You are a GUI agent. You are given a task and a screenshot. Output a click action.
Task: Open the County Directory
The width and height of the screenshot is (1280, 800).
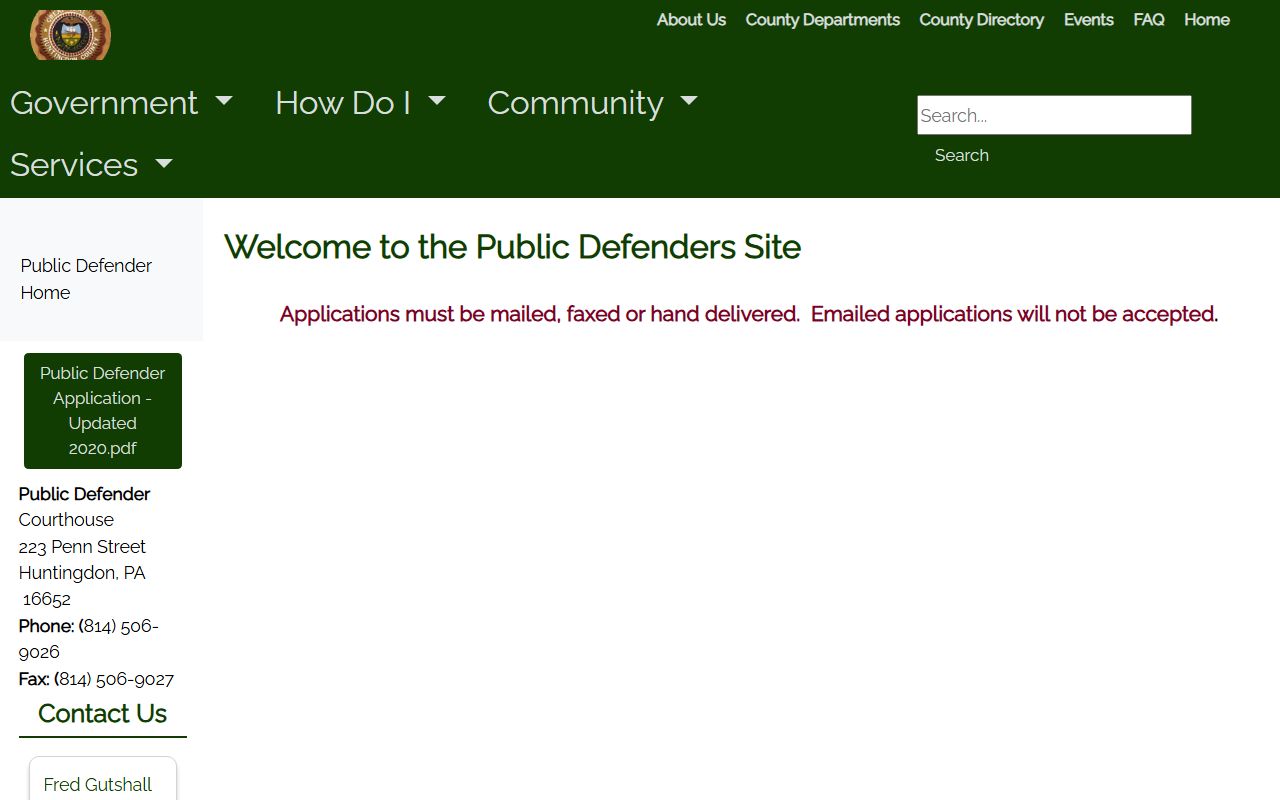click(x=981, y=20)
